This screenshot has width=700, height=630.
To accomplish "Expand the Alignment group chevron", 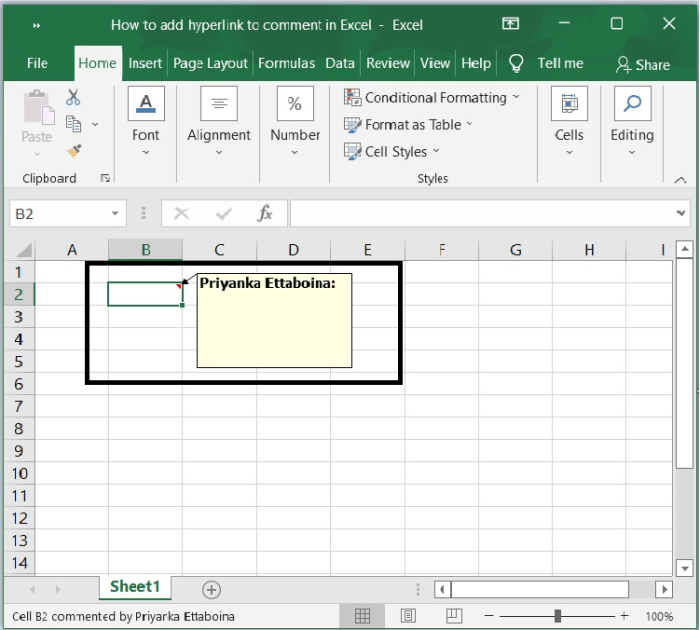I will 219,153.
